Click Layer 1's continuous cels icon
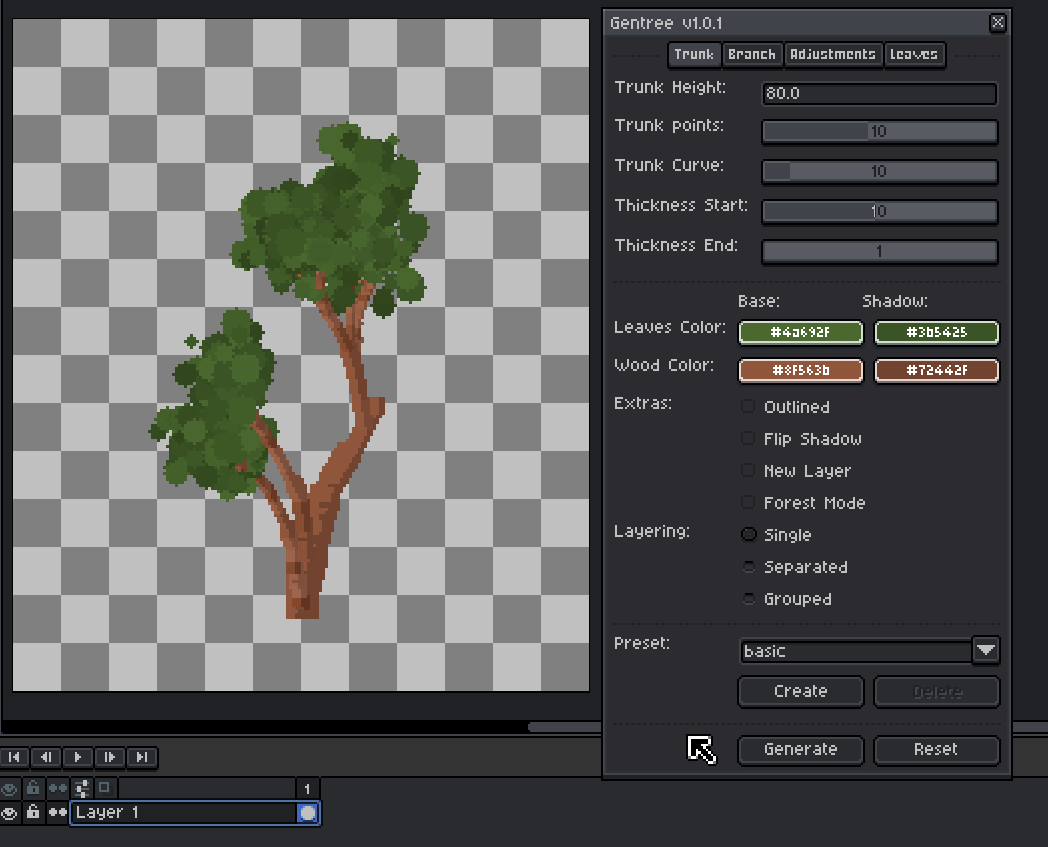The width and height of the screenshot is (1048, 847). [x=57, y=813]
